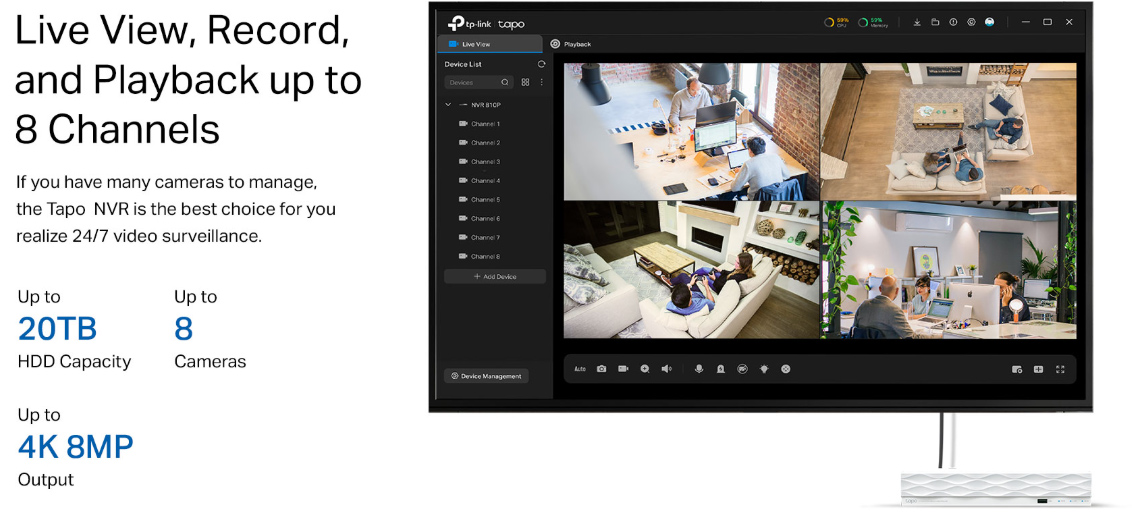1132x523 pixels.
Task: Turn on the microphone talk icon
Action: [x=699, y=369]
